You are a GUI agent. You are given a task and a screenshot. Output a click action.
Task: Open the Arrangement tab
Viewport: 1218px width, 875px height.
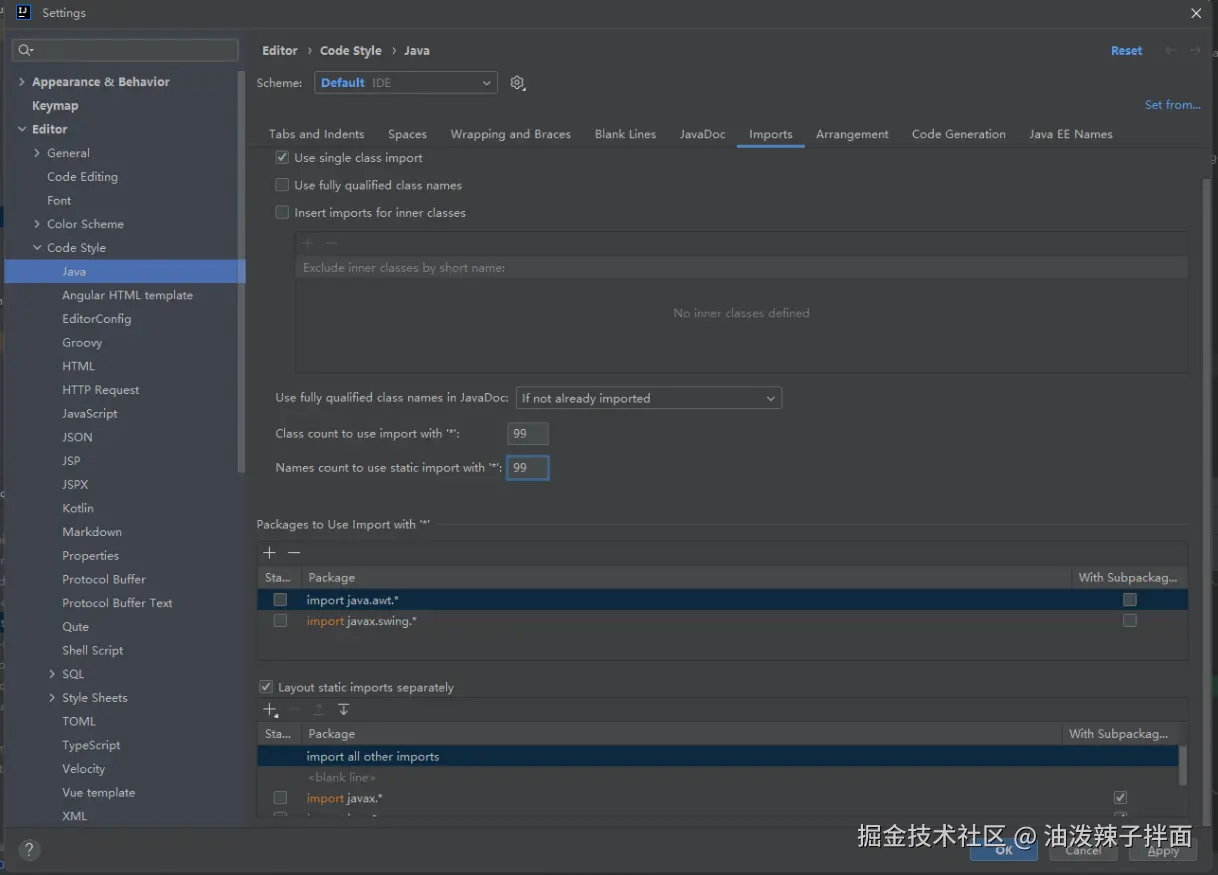[x=852, y=134]
